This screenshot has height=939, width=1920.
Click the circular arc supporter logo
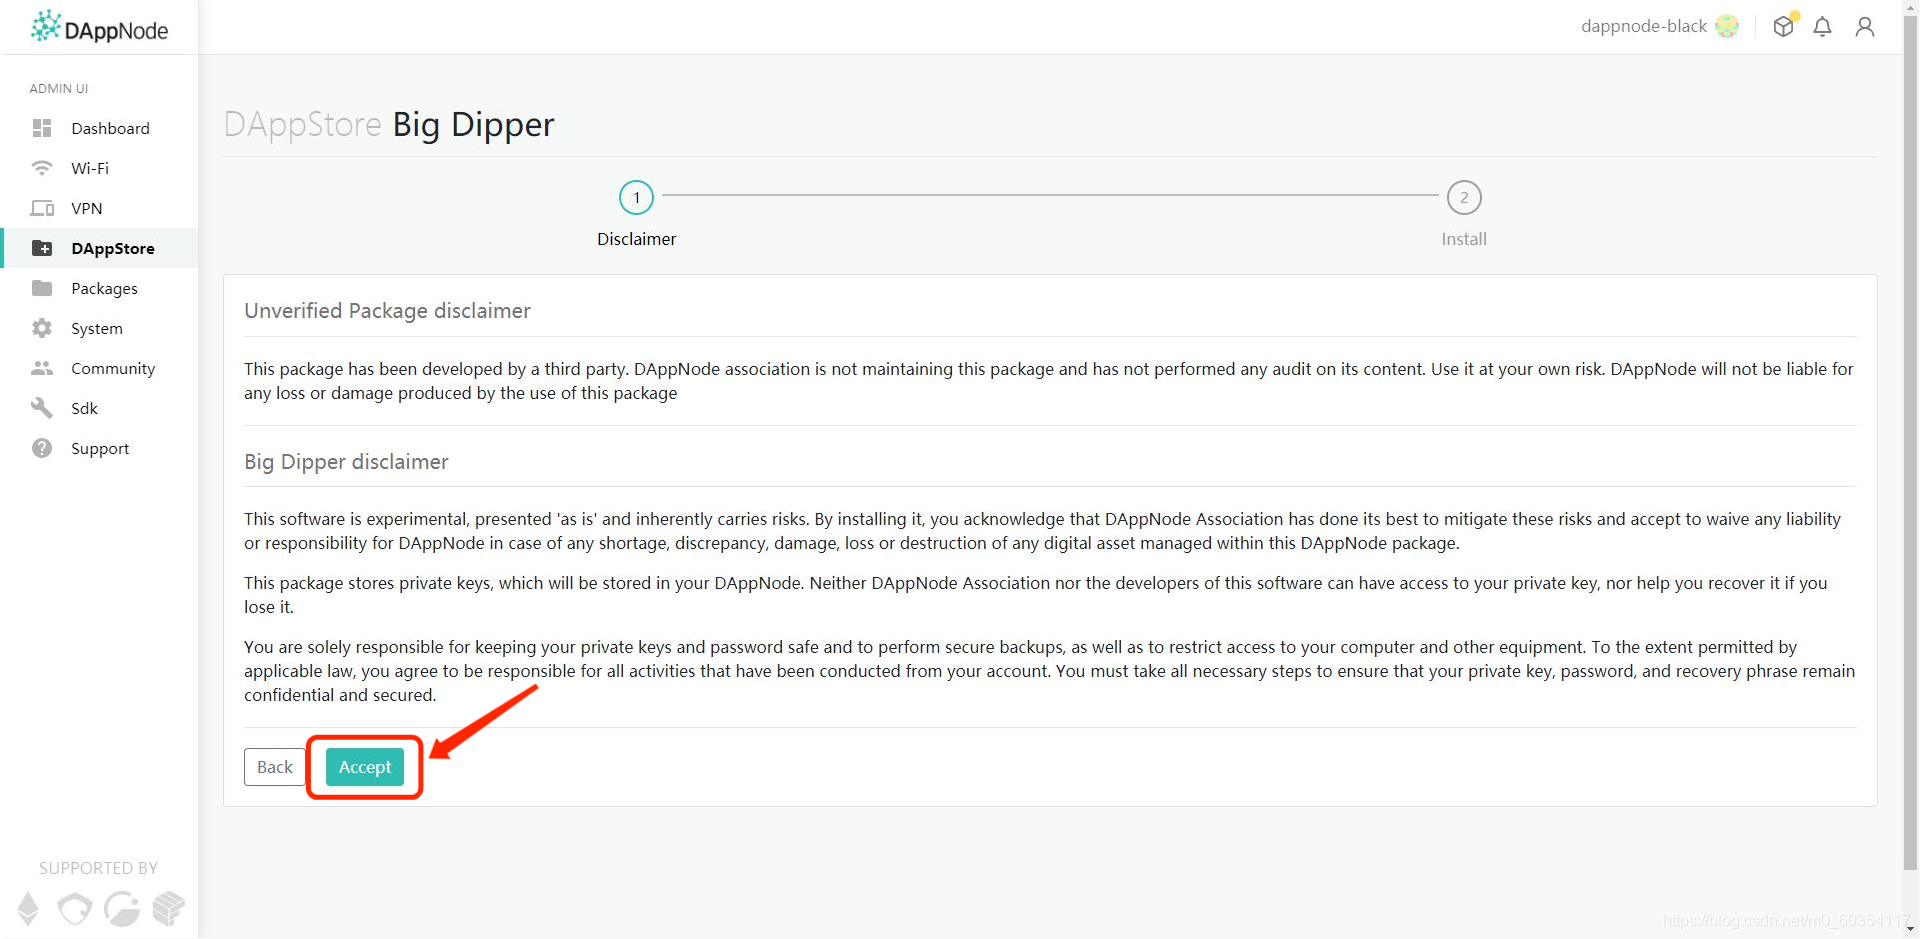pyautogui.click(x=122, y=909)
